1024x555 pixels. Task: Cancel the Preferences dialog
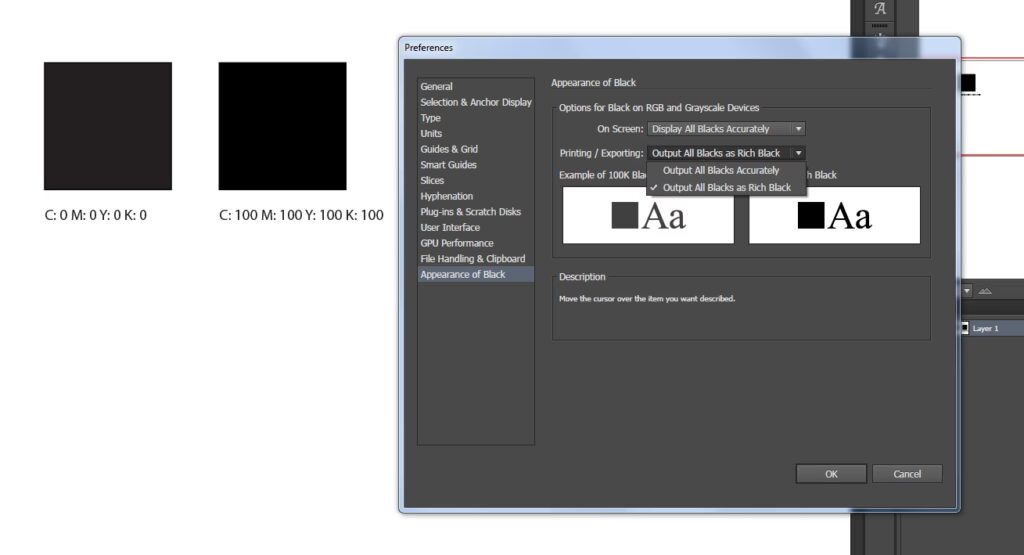coord(906,474)
